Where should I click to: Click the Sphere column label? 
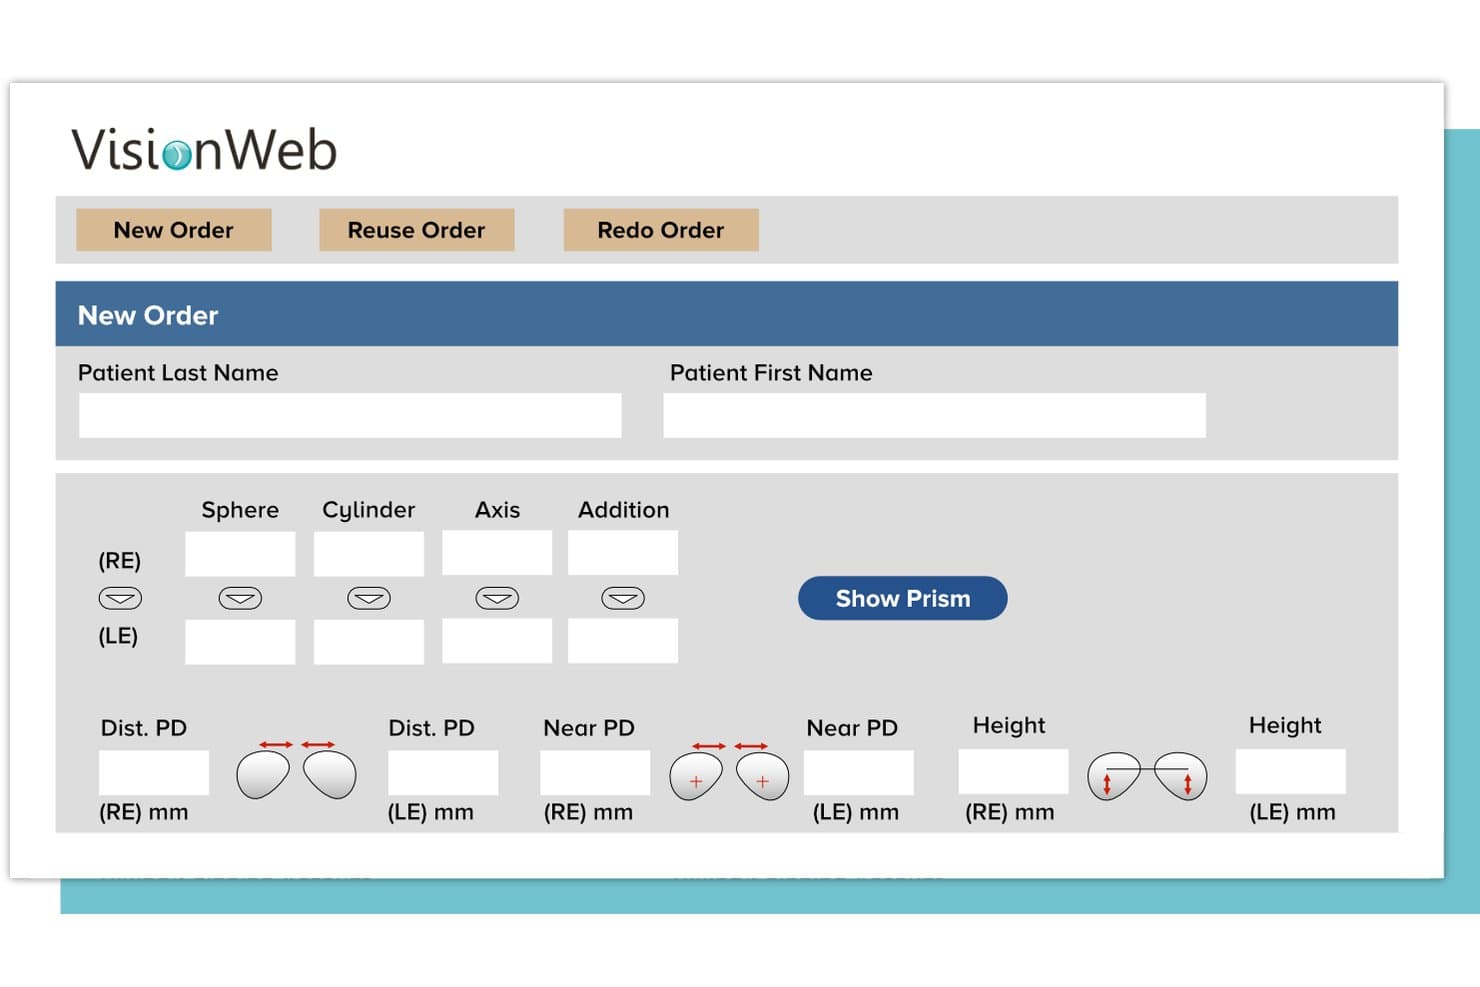click(x=240, y=510)
